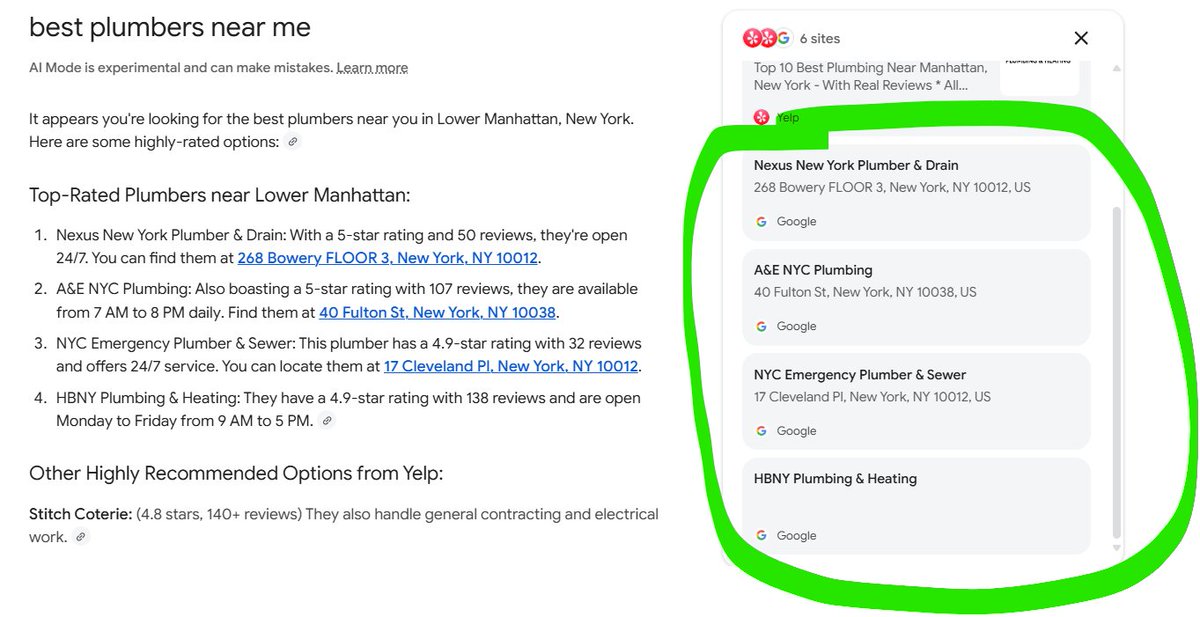
Task: Click address '268 Bowery FLOOR 3' in Nexus card
Action: [x=892, y=187]
